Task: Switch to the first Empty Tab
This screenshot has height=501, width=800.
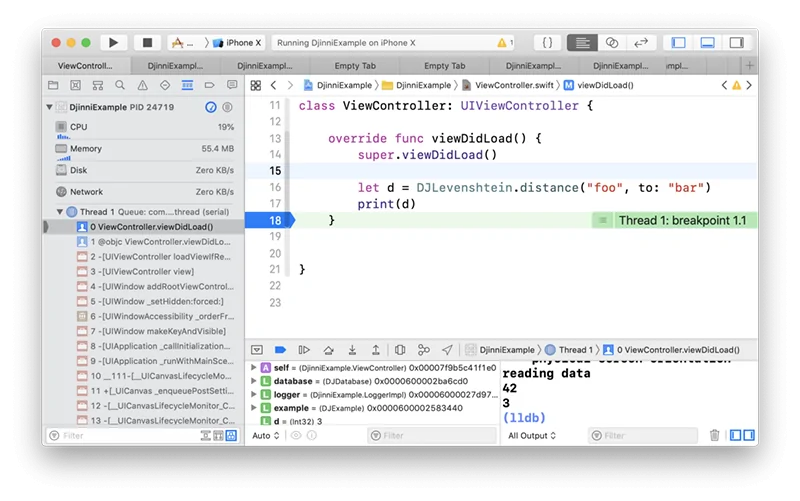Action: tap(354, 66)
